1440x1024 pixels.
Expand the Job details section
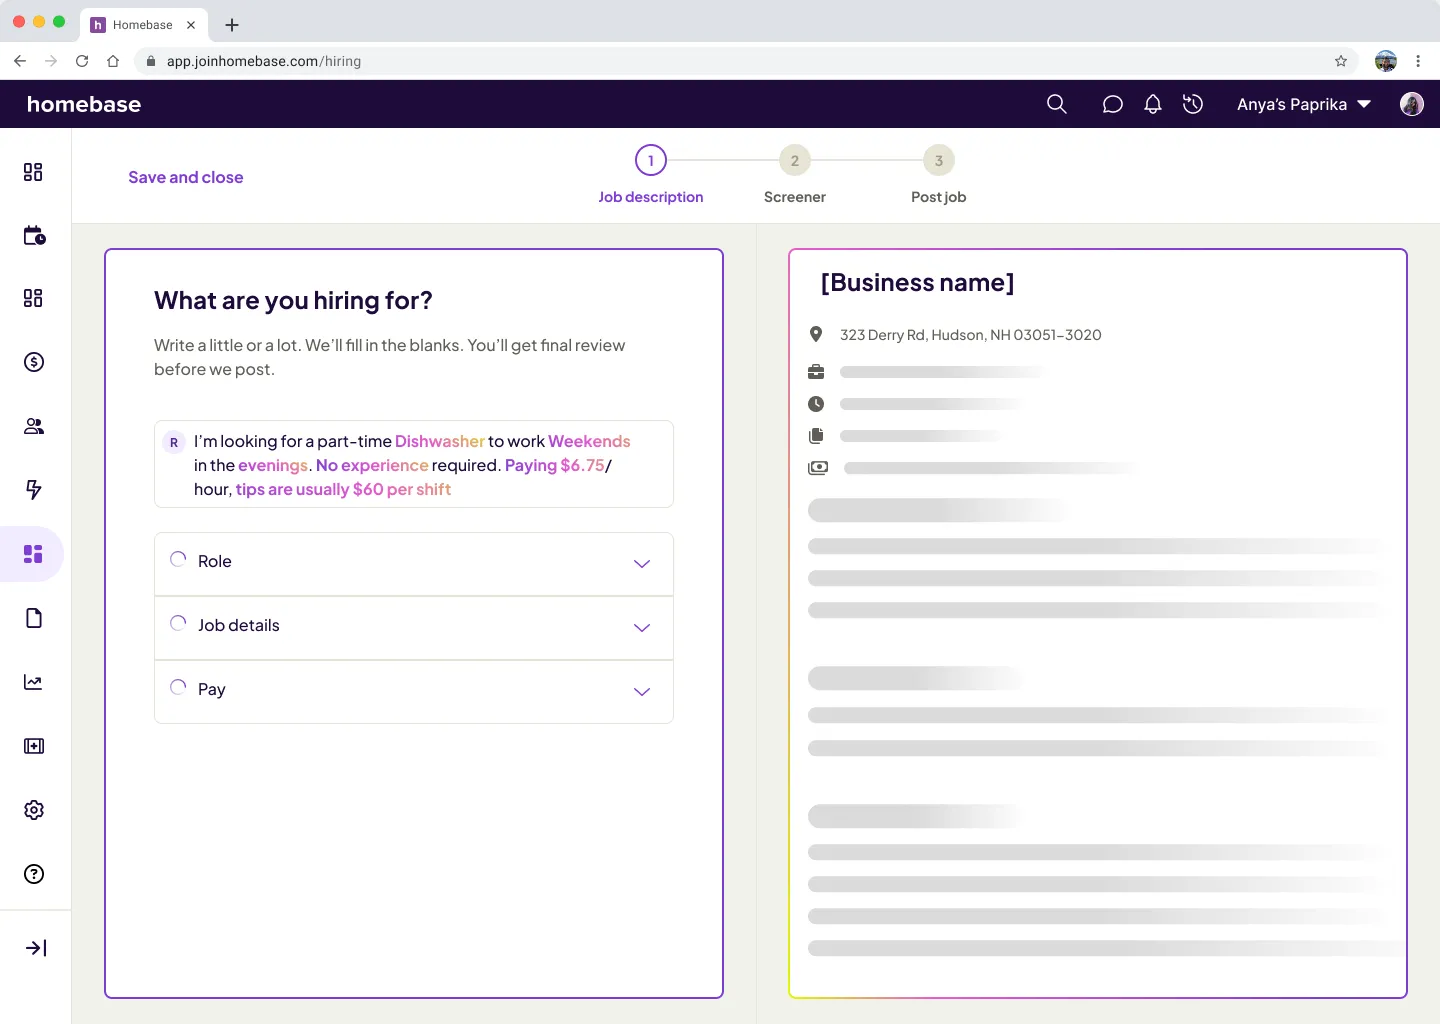414,628
